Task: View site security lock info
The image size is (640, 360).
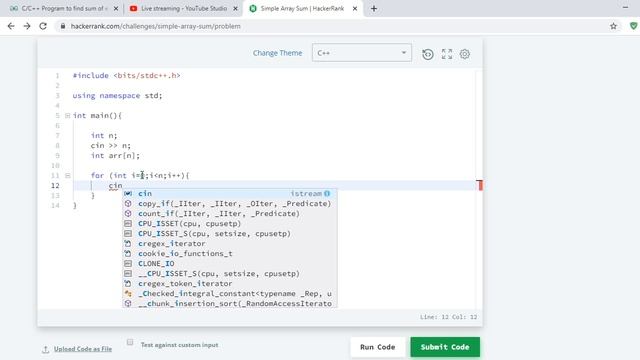Action: 62,26
